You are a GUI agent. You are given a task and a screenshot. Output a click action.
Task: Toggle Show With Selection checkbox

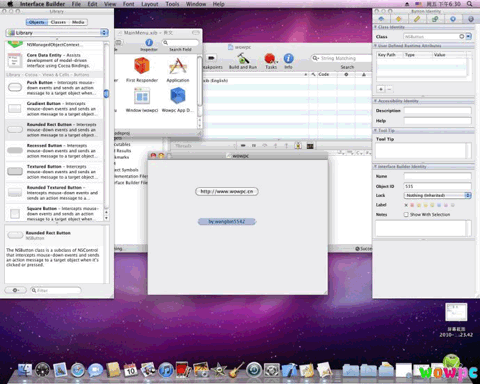pyautogui.click(x=406, y=214)
